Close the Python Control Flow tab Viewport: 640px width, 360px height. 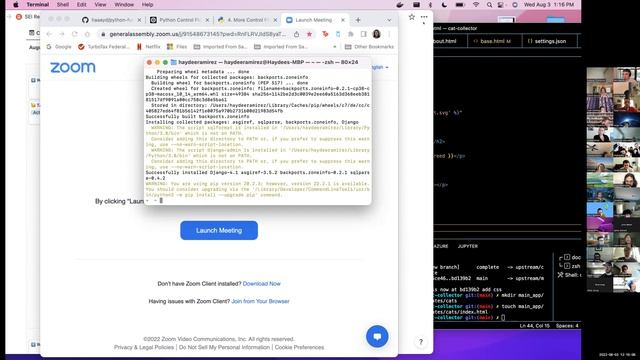click(207, 20)
